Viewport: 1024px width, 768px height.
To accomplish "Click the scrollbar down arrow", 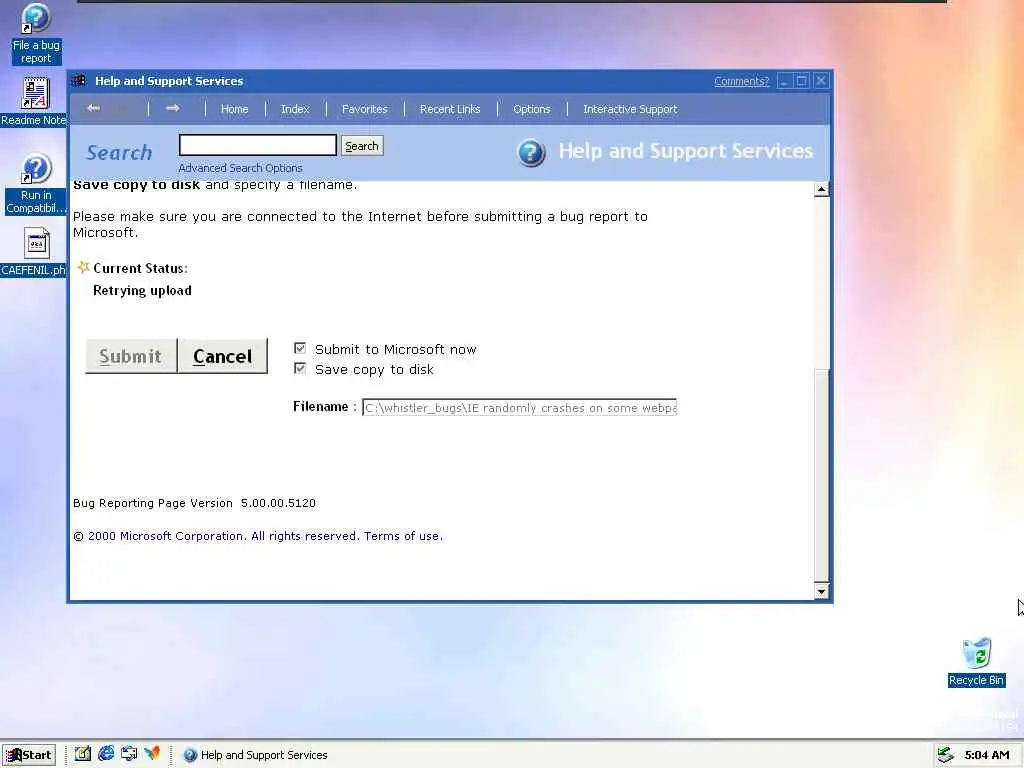I will click(x=822, y=591).
